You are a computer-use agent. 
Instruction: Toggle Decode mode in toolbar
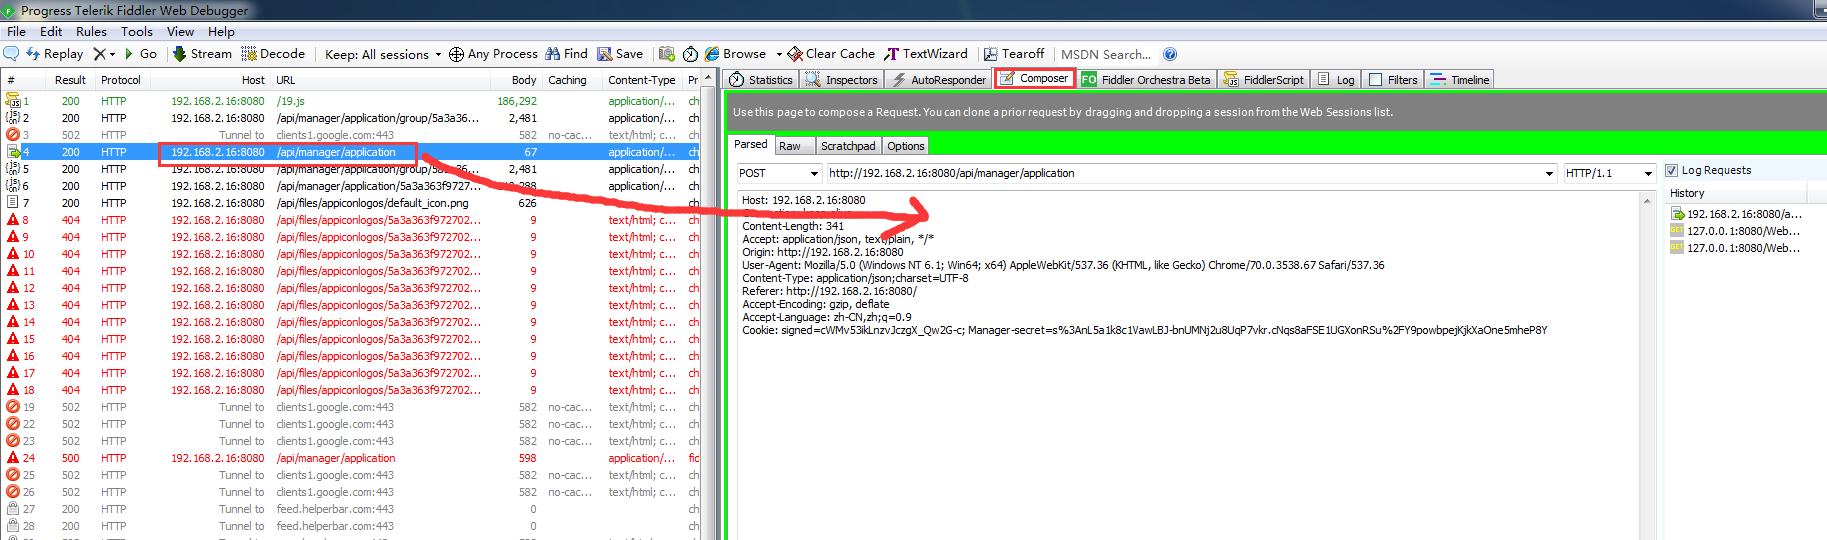(x=273, y=54)
